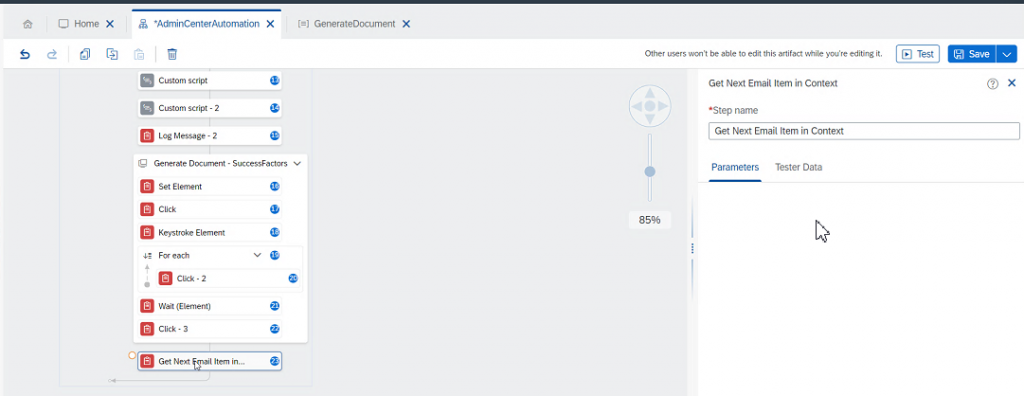Redo the last action
Screen dimensions: 1024x396
click(52, 54)
